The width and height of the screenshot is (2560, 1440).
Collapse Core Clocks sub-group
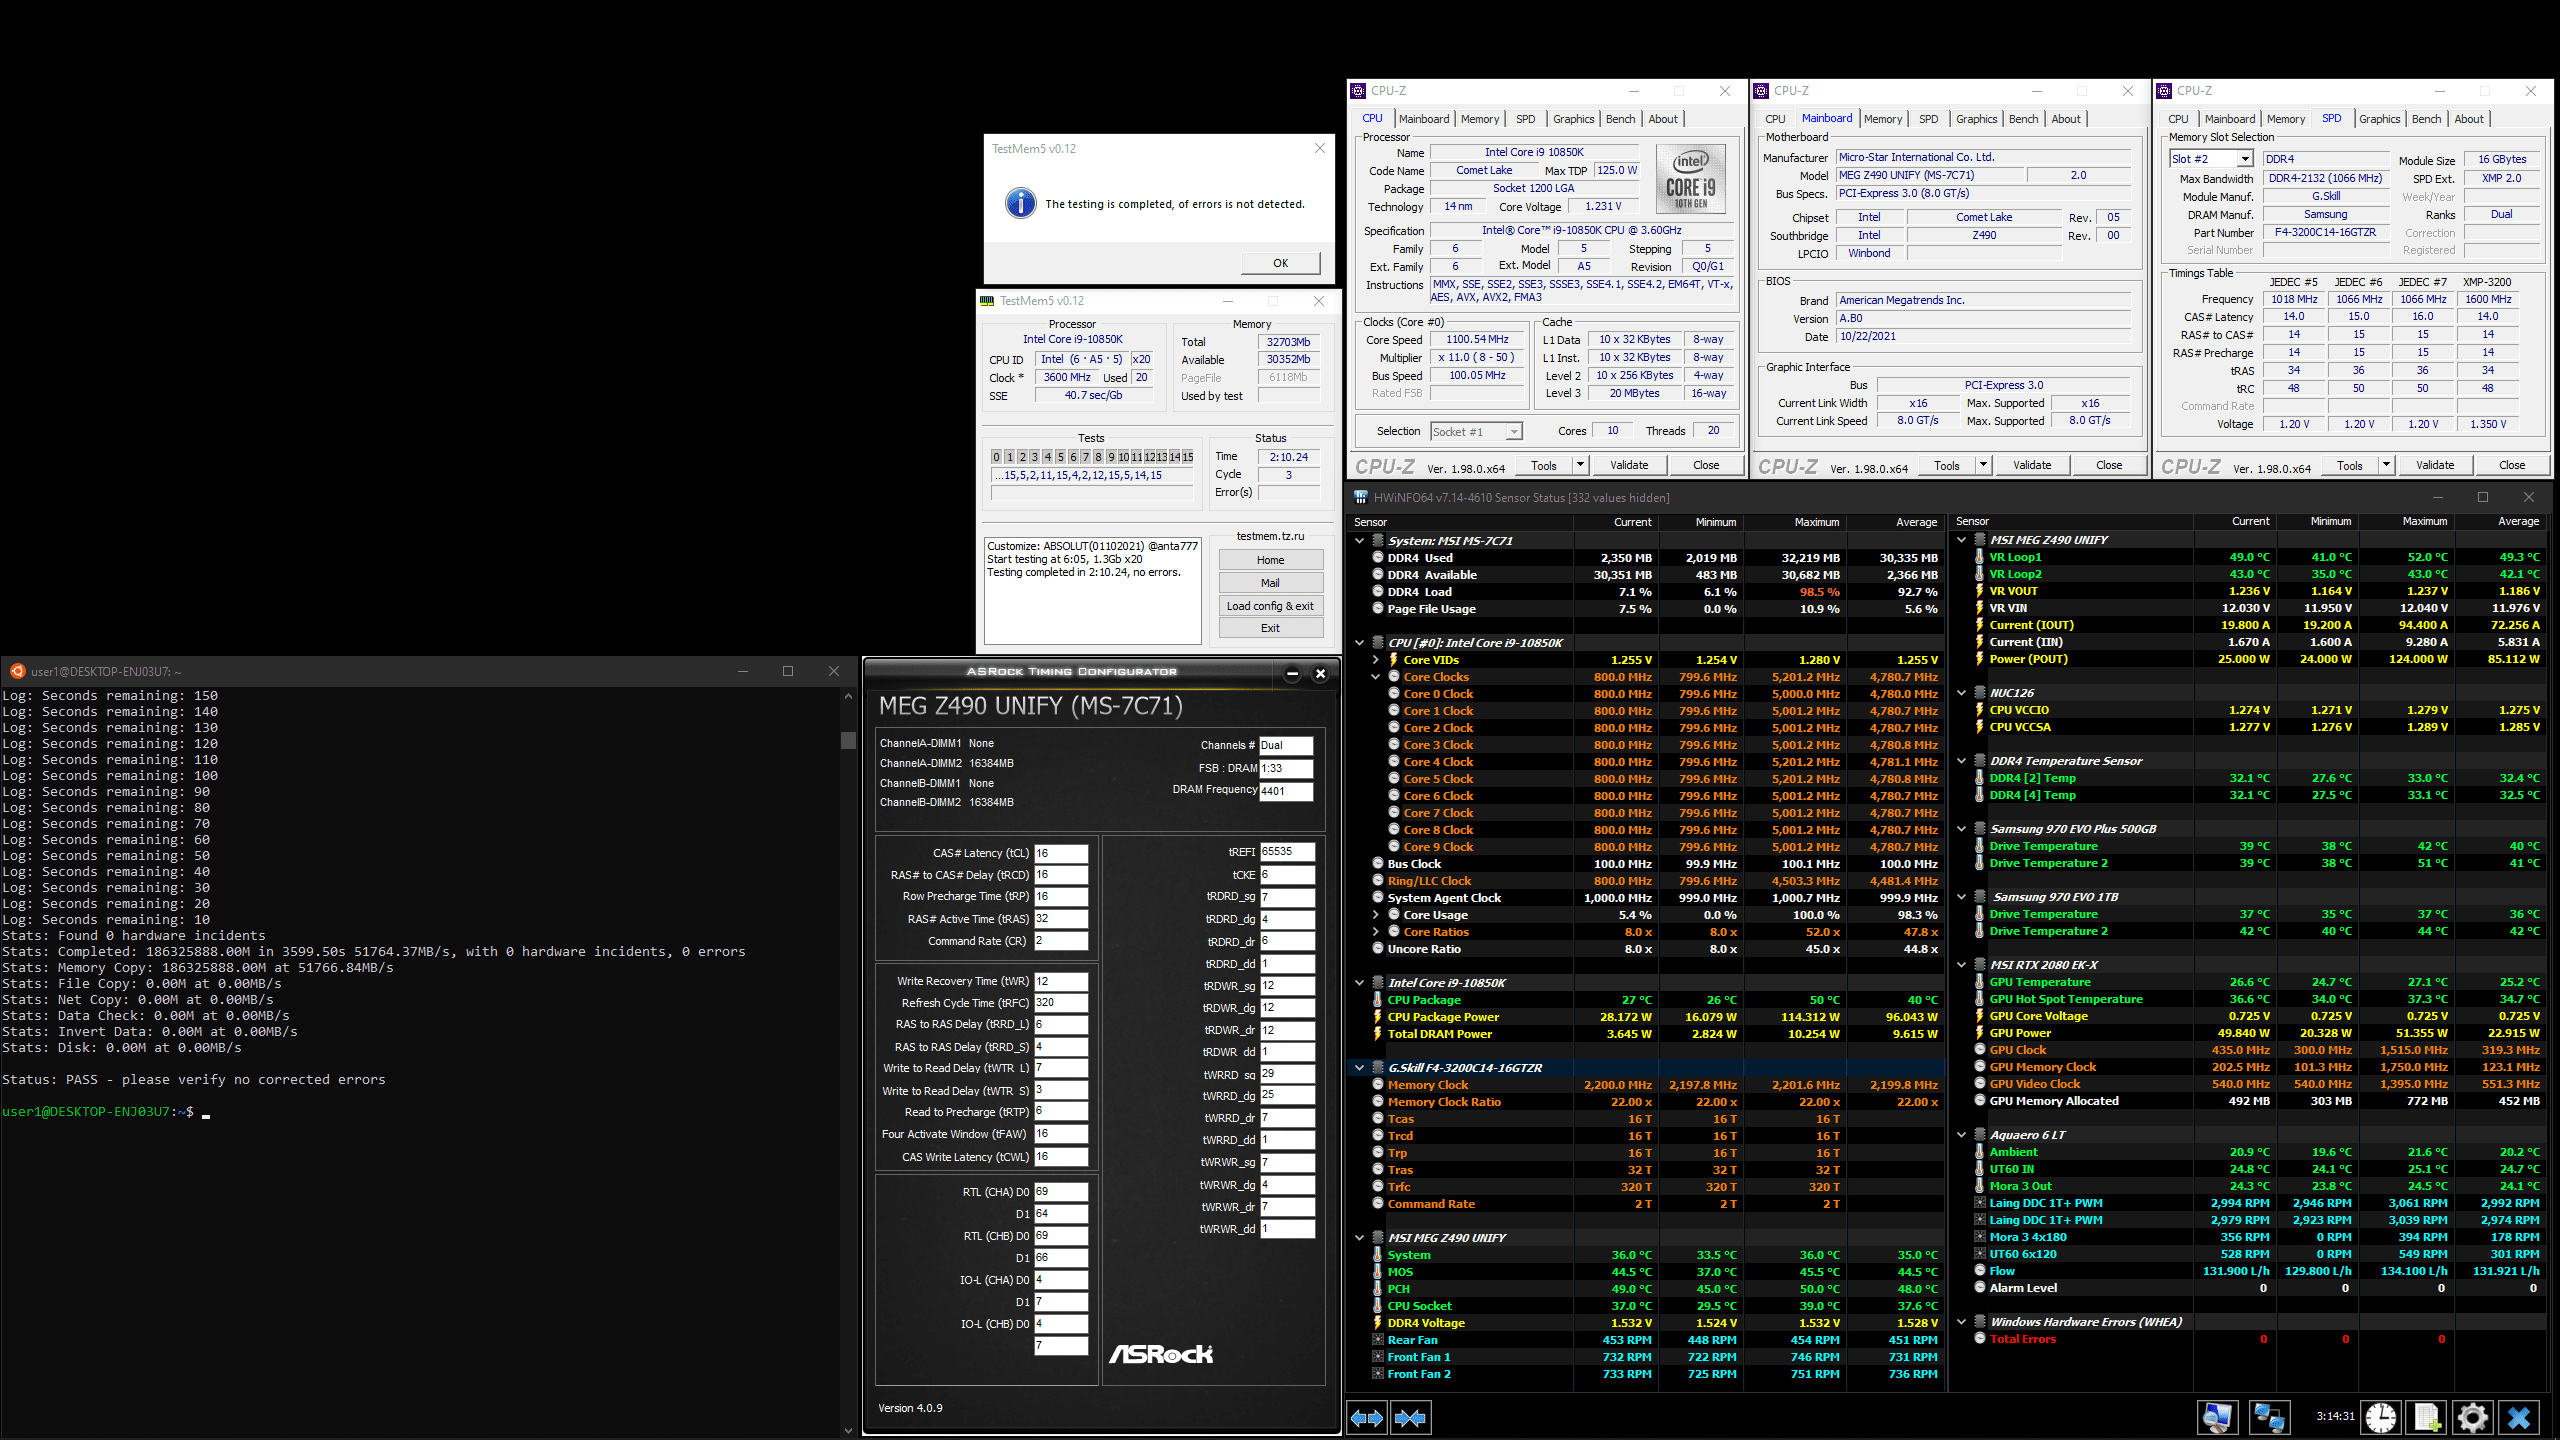pyautogui.click(x=1375, y=676)
